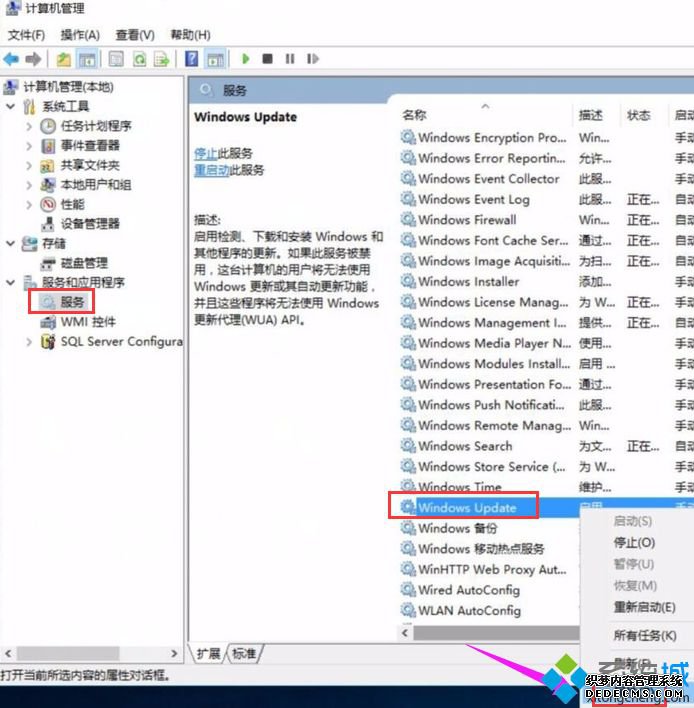The width and height of the screenshot is (694, 708).
Task: Open 设备管理器 in the tree
Action: pyautogui.click(x=89, y=223)
